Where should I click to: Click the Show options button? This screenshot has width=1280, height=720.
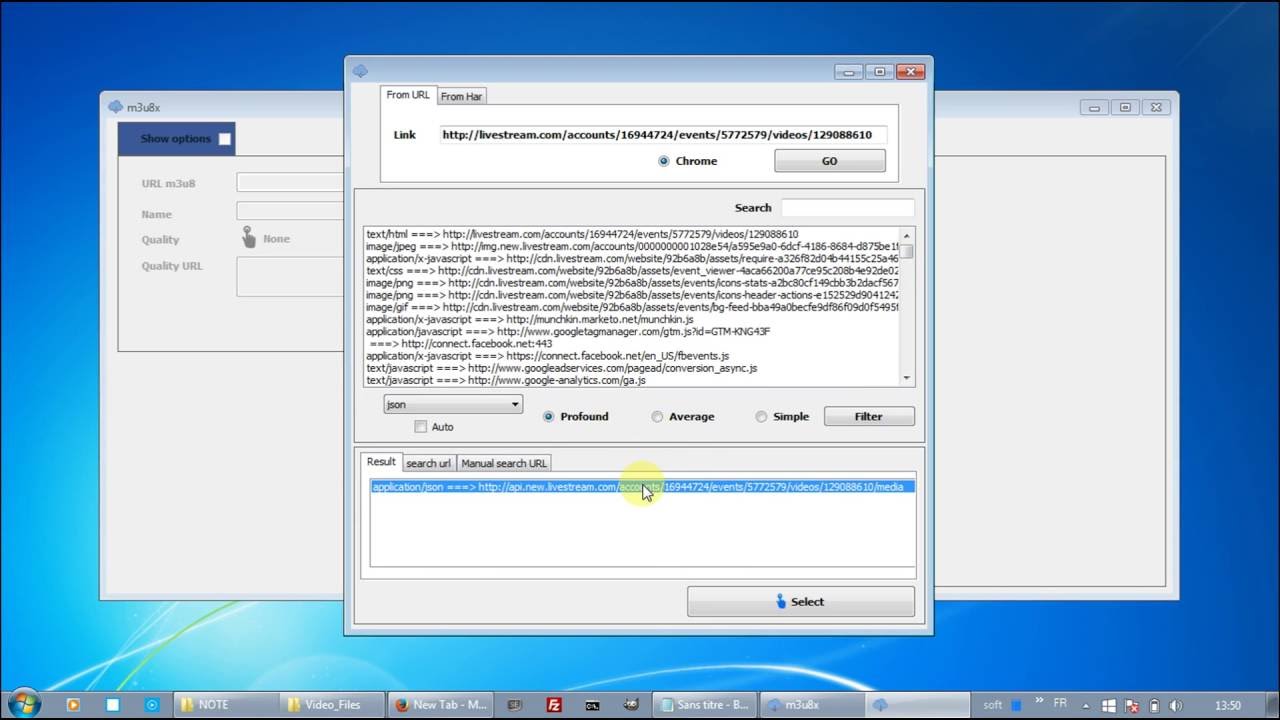tap(176, 139)
